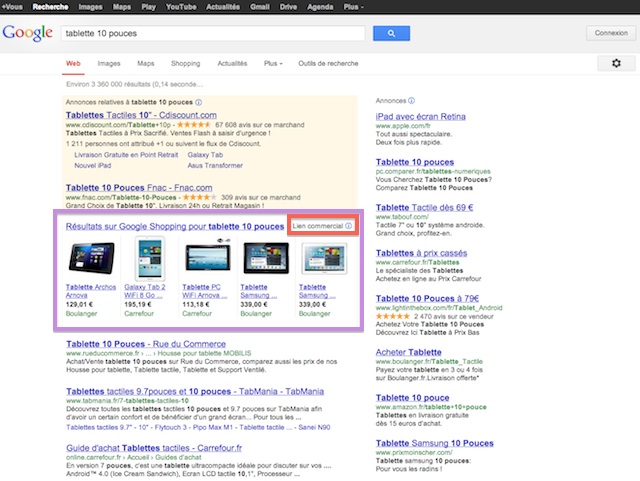Screen dimensions: 640x481
Task: Expand the 'Plus' dropdown under search tabs
Action: point(273,63)
